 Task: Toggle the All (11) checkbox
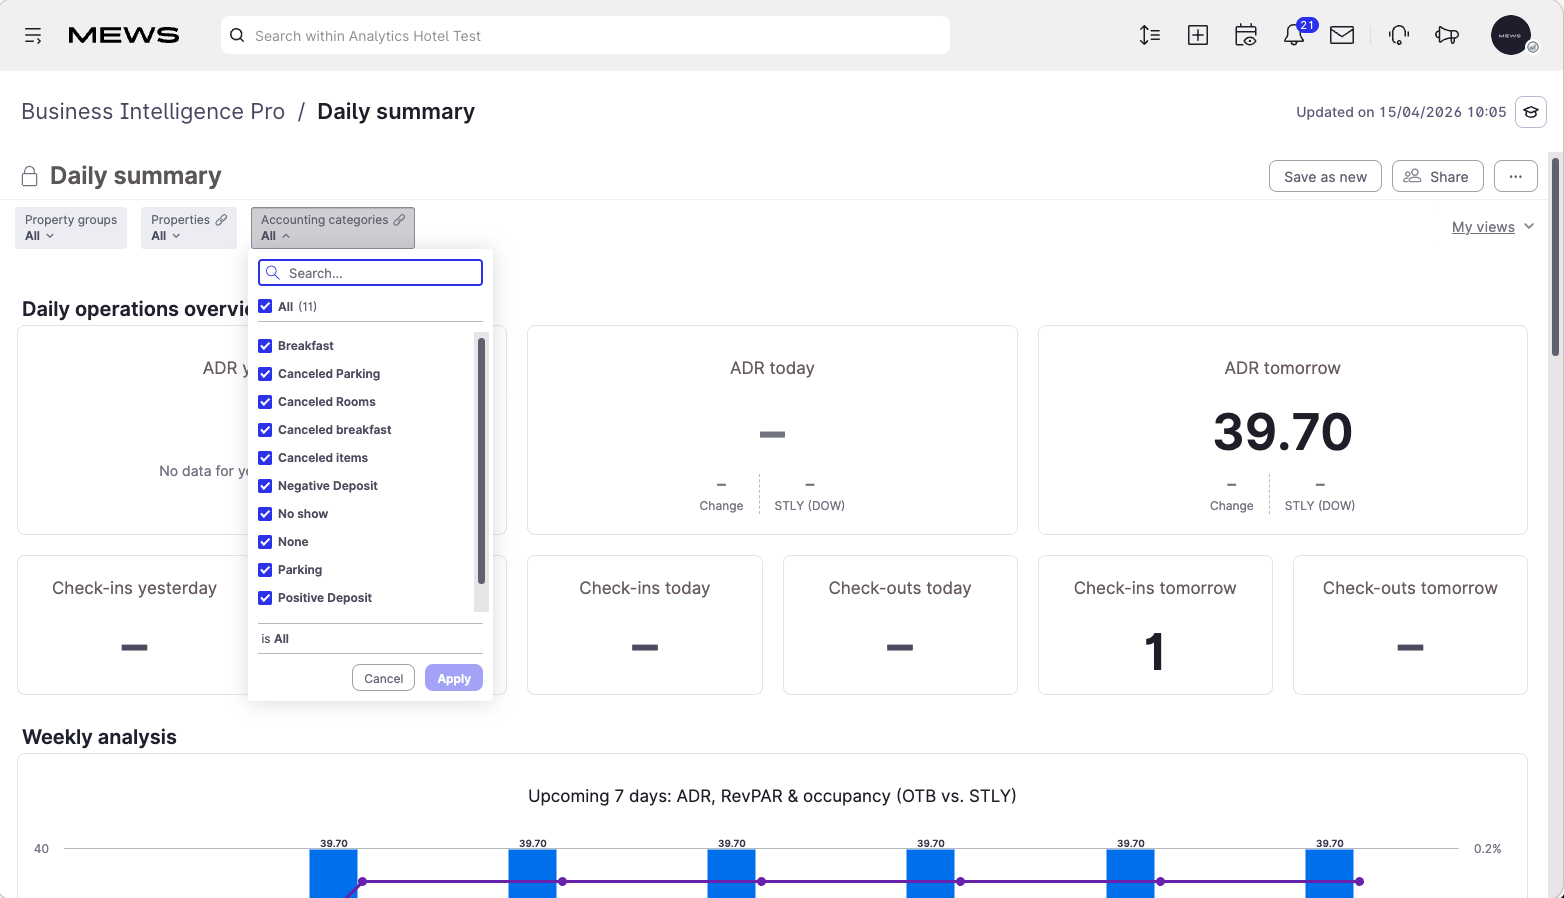point(265,306)
